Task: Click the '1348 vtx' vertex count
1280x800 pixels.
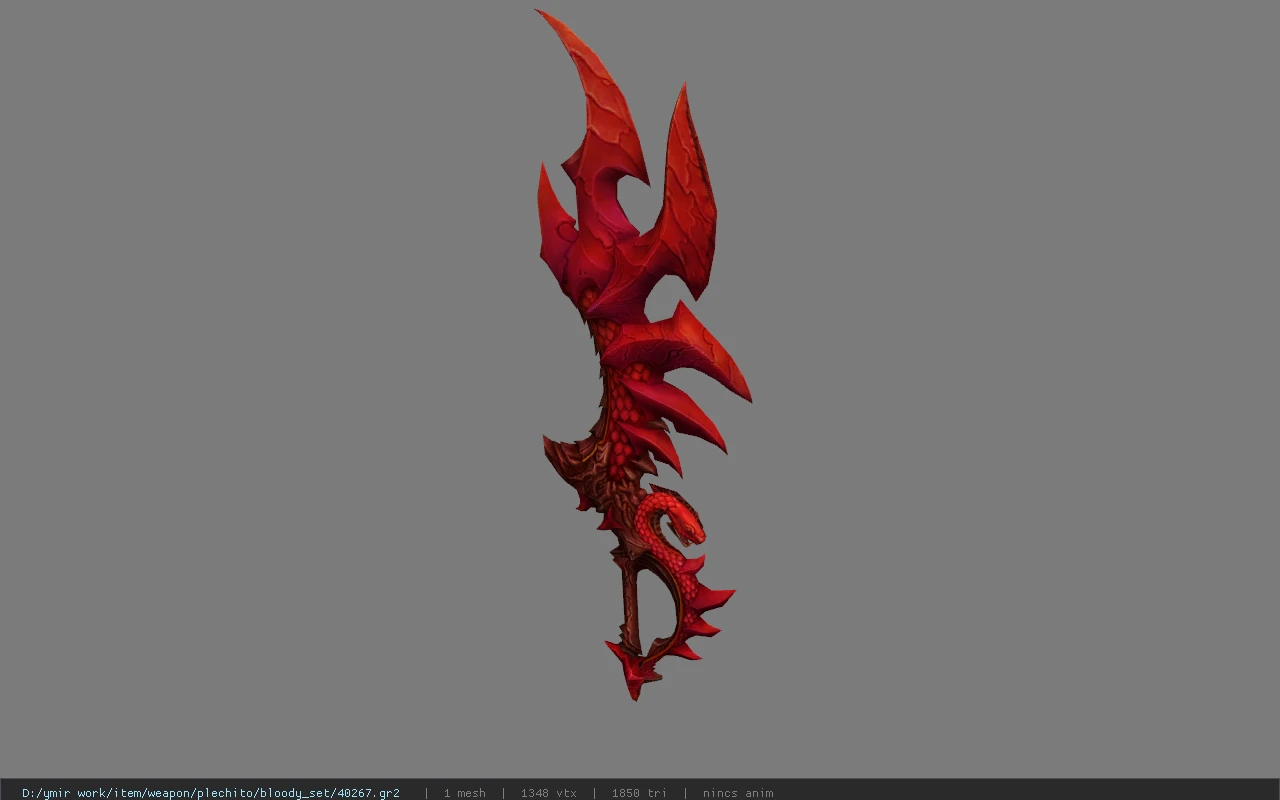Action: tap(549, 793)
